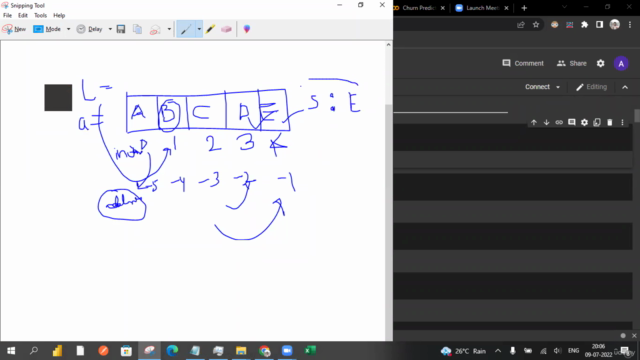640x360 pixels.
Task: Open the Edit menu in Snipping Tool
Action: click(x=23, y=16)
